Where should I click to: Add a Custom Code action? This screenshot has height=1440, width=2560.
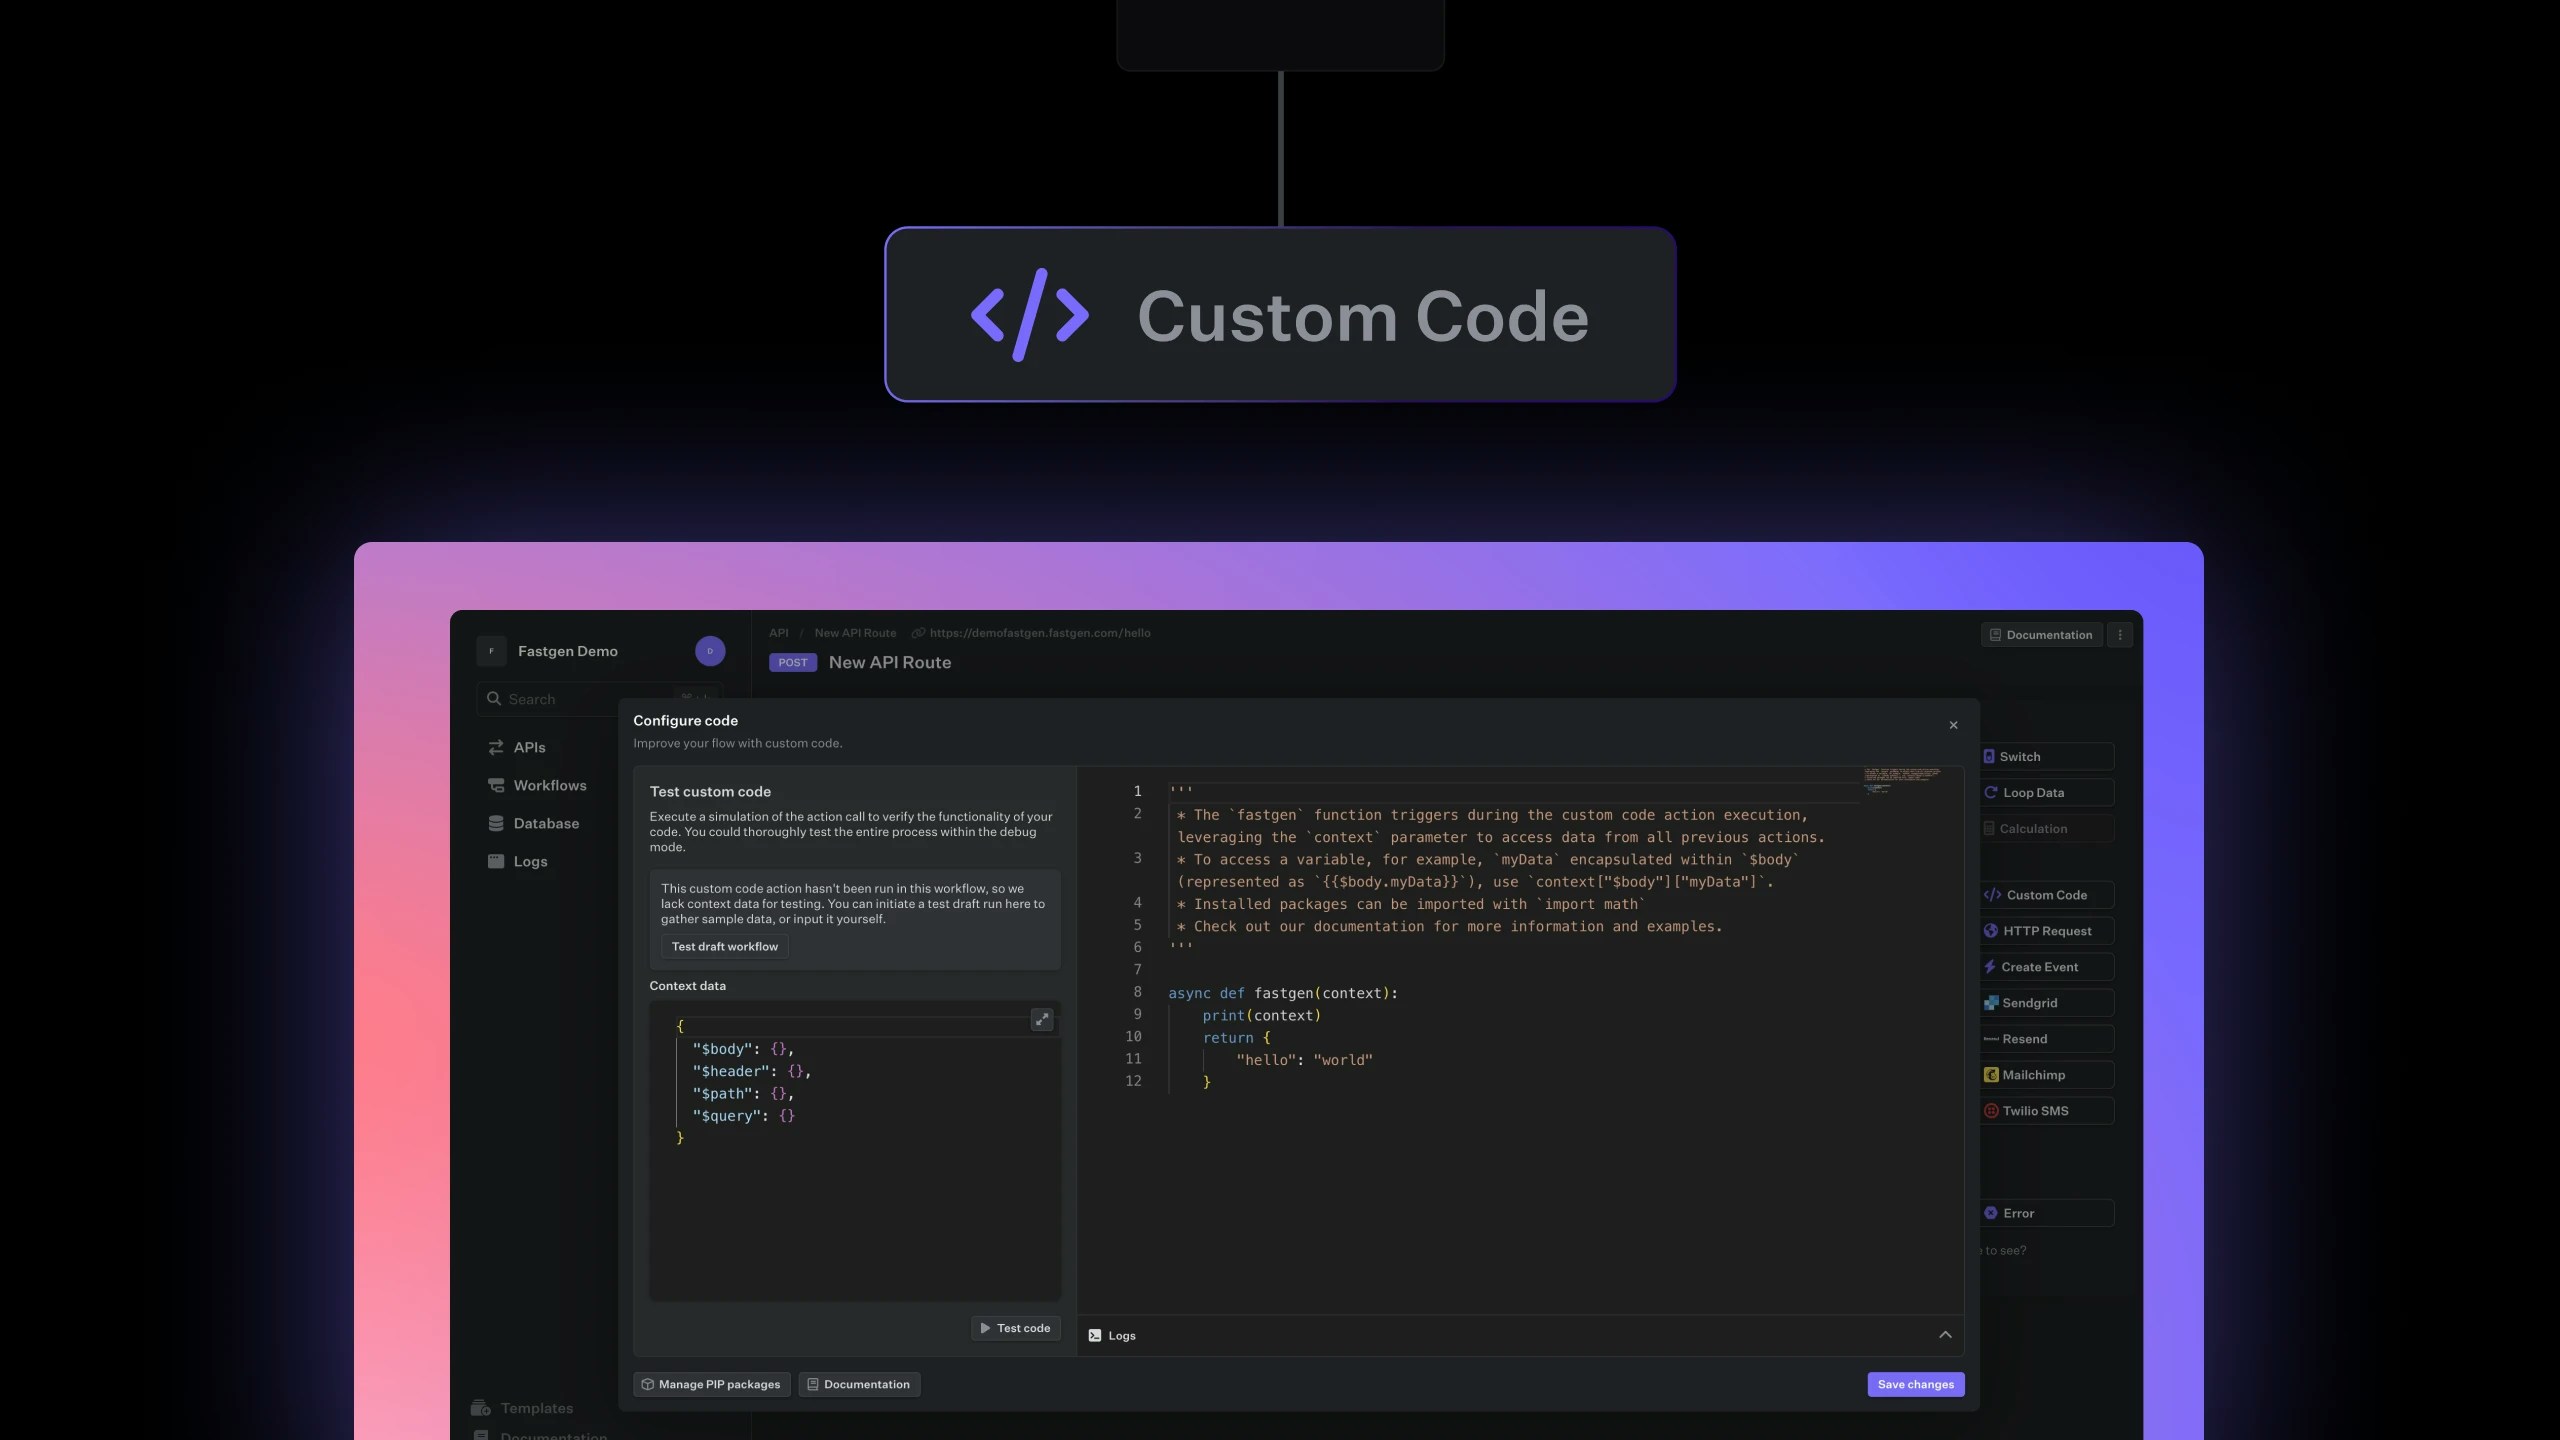2044,894
